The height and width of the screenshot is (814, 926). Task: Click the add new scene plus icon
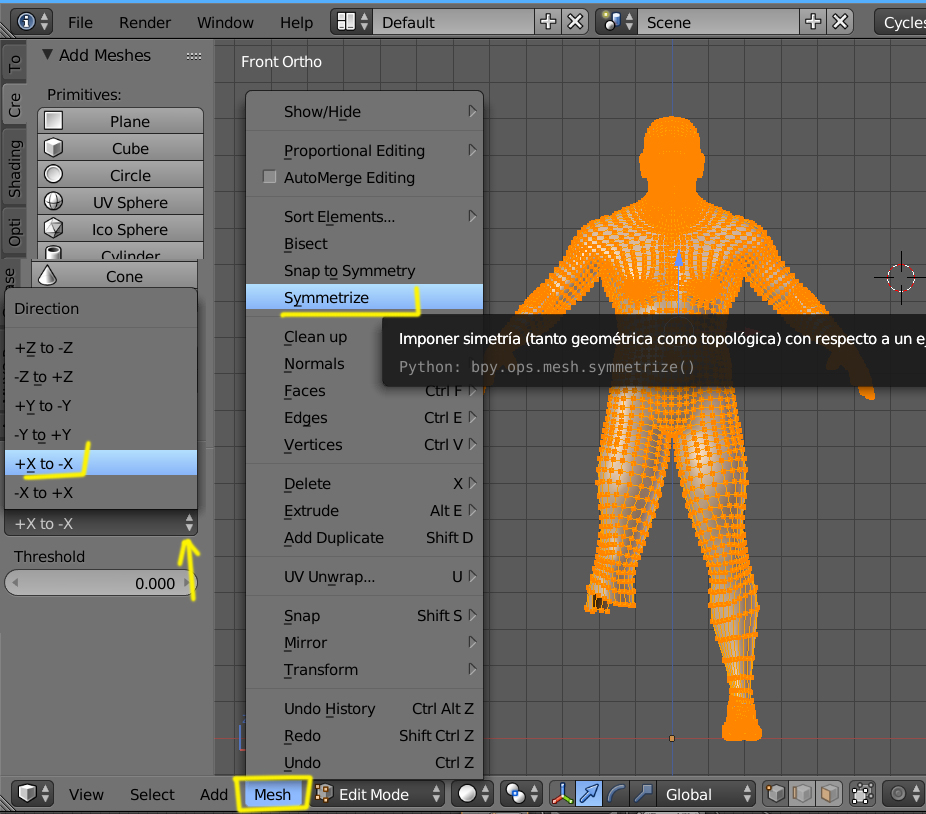click(x=815, y=22)
